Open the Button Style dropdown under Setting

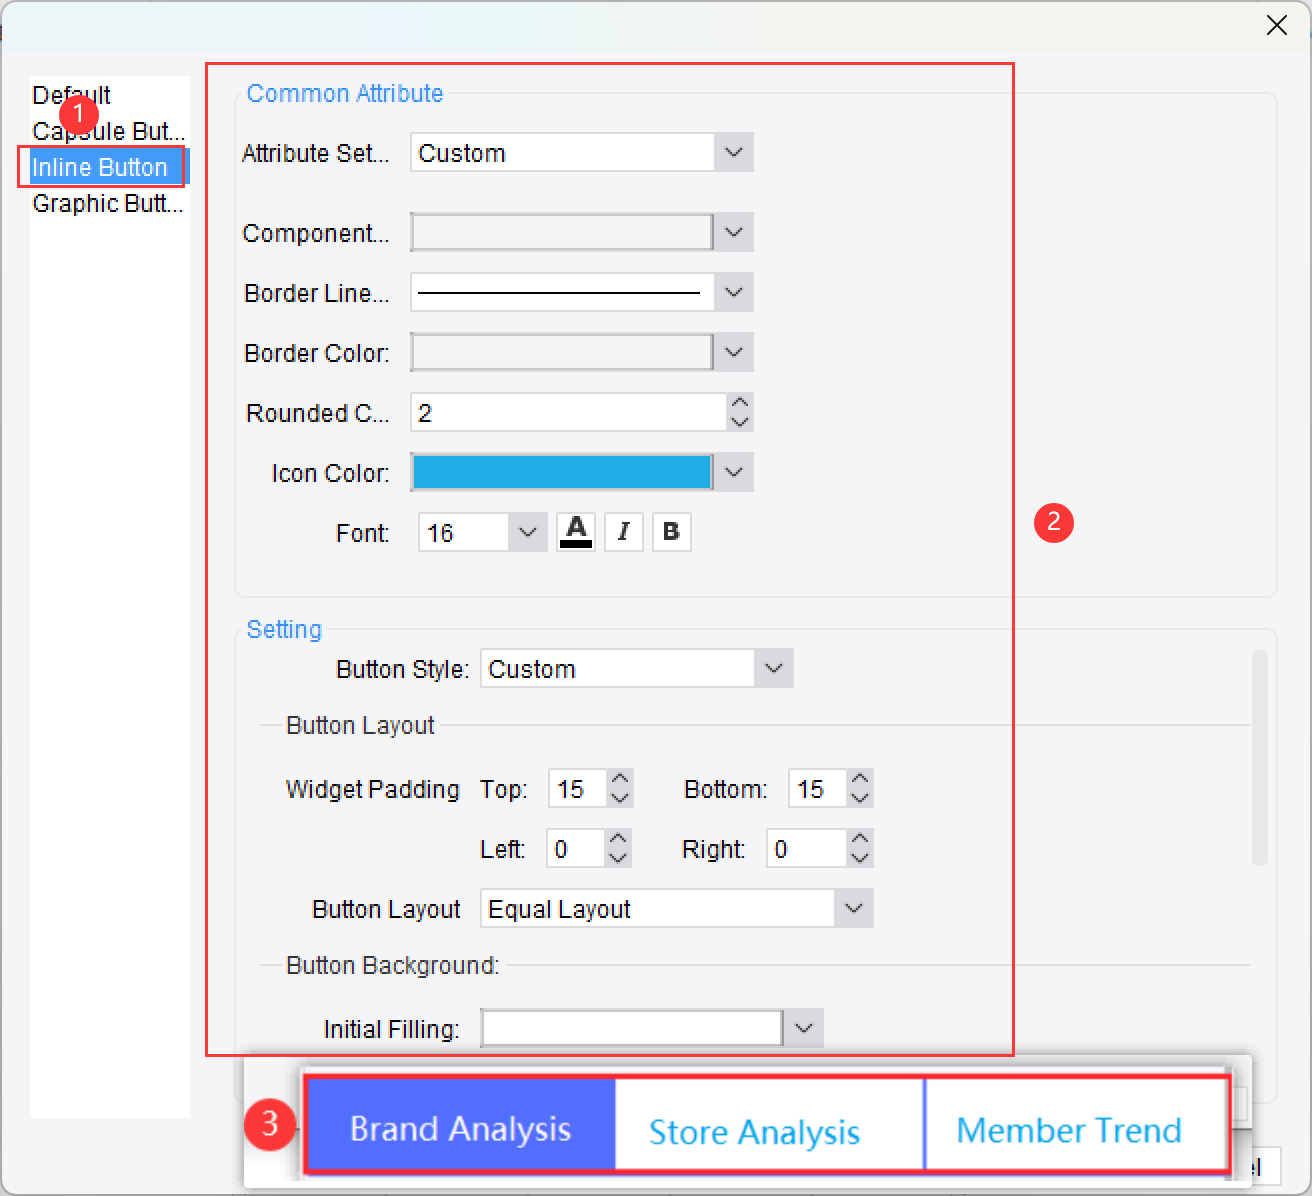772,668
